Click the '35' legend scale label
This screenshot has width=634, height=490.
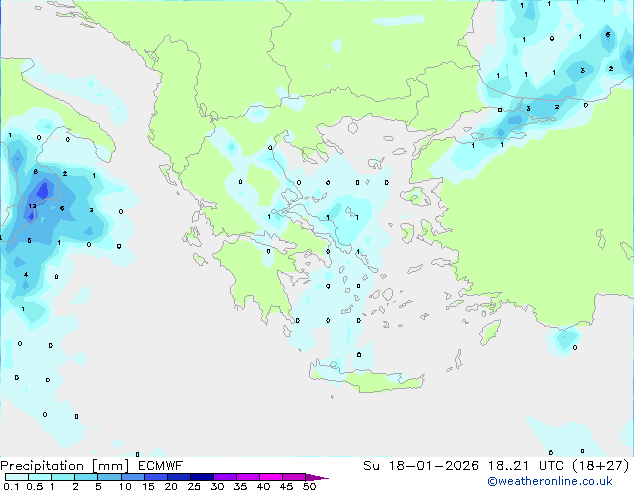coord(240,486)
